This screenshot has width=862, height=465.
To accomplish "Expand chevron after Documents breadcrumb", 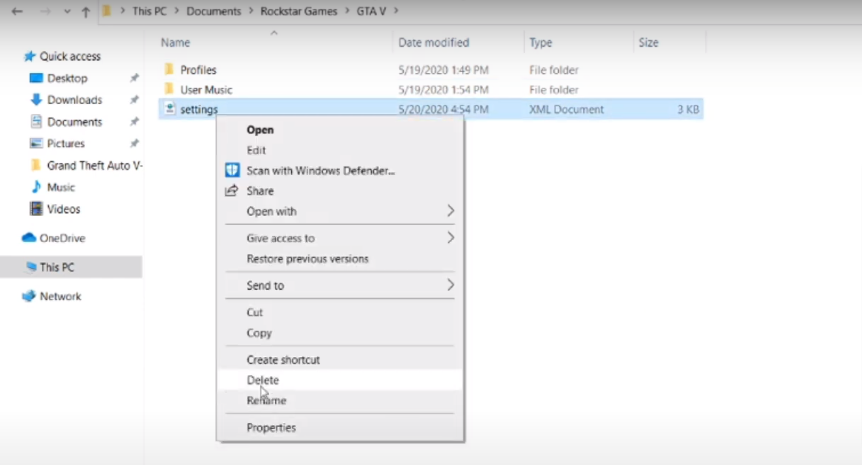I will (x=251, y=11).
